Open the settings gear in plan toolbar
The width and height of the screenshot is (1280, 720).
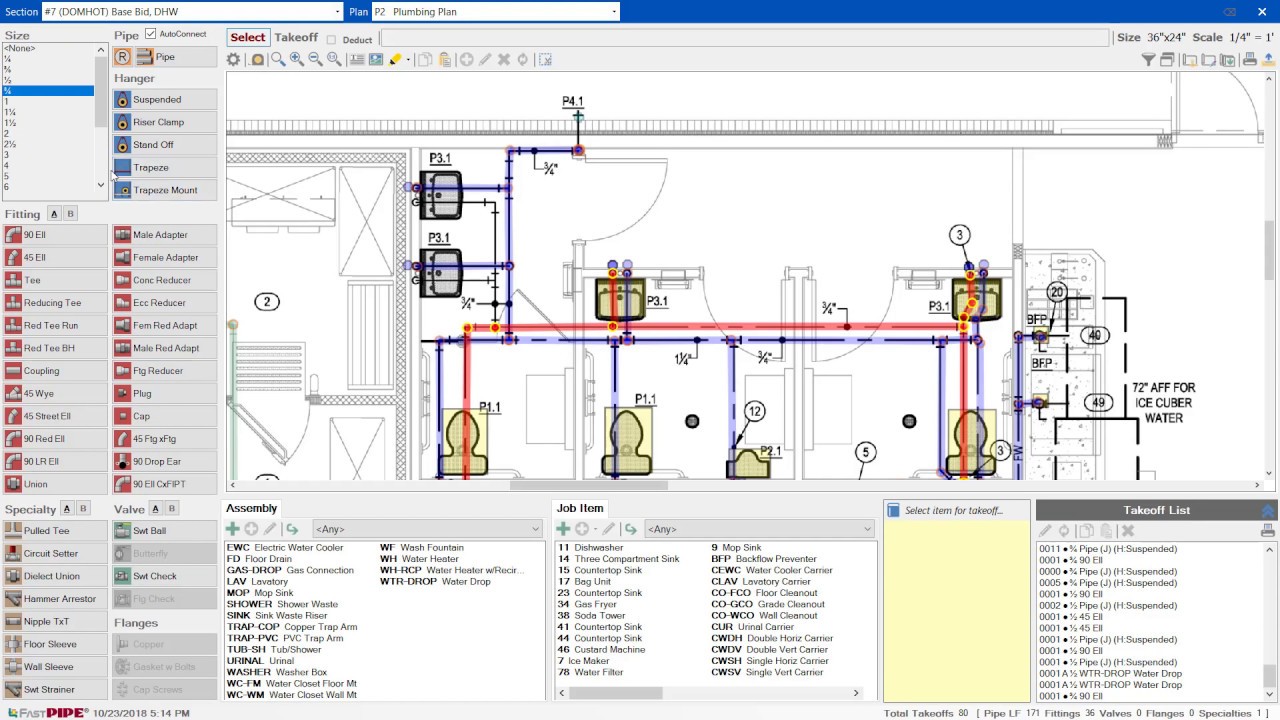233,60
